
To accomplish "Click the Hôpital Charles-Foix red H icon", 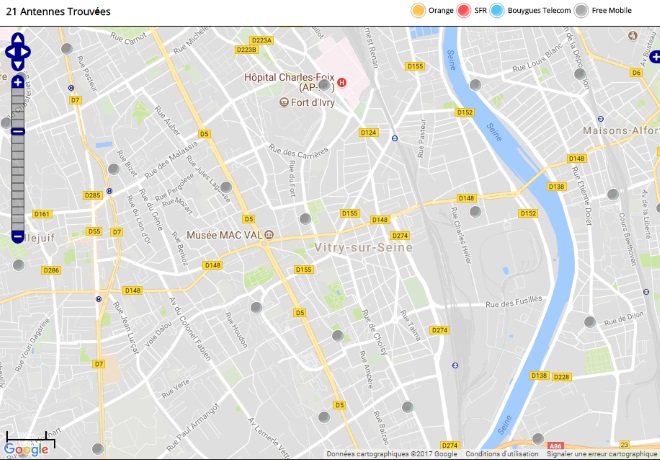I will pyautogui.click(x=342, y=82).
